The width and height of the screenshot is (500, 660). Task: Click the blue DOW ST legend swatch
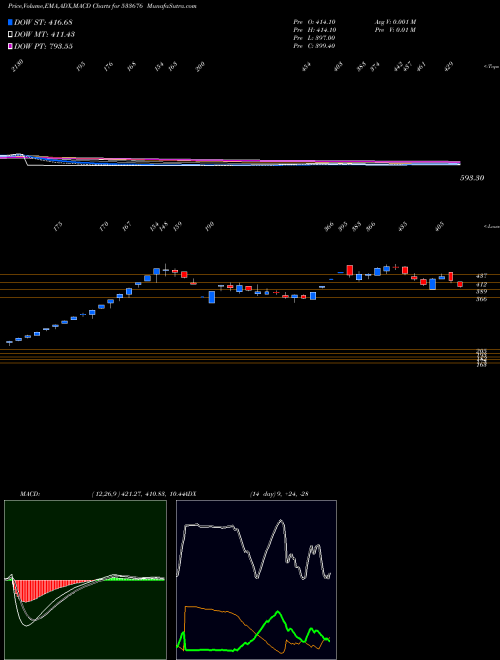tap(10, 22)
